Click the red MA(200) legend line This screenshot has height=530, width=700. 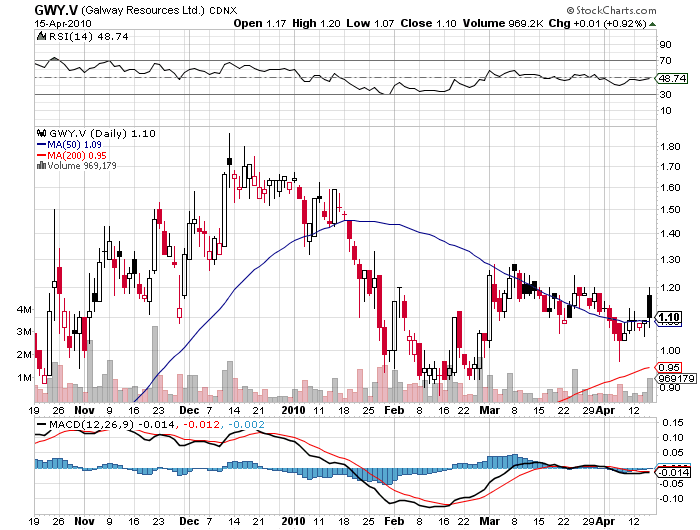(x=42, y=155)
